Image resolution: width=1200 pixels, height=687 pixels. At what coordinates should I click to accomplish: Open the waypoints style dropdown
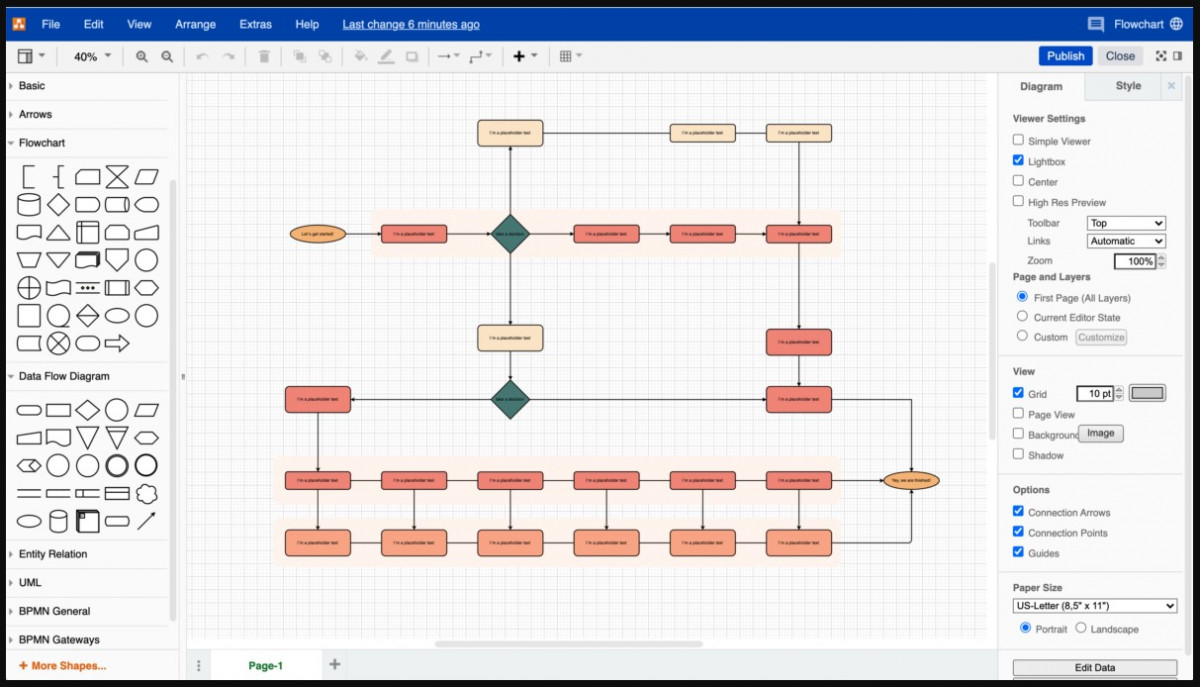point(481,57)
